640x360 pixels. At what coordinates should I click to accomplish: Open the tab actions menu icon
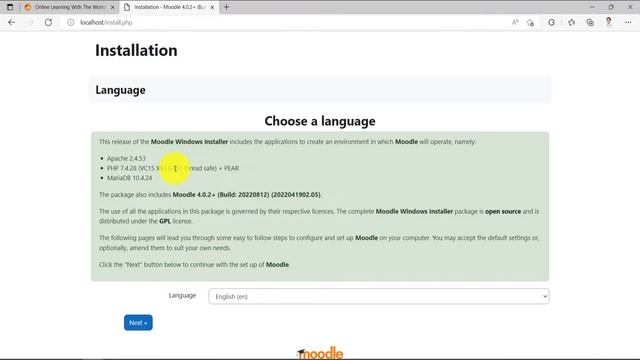tap(10, 7)
